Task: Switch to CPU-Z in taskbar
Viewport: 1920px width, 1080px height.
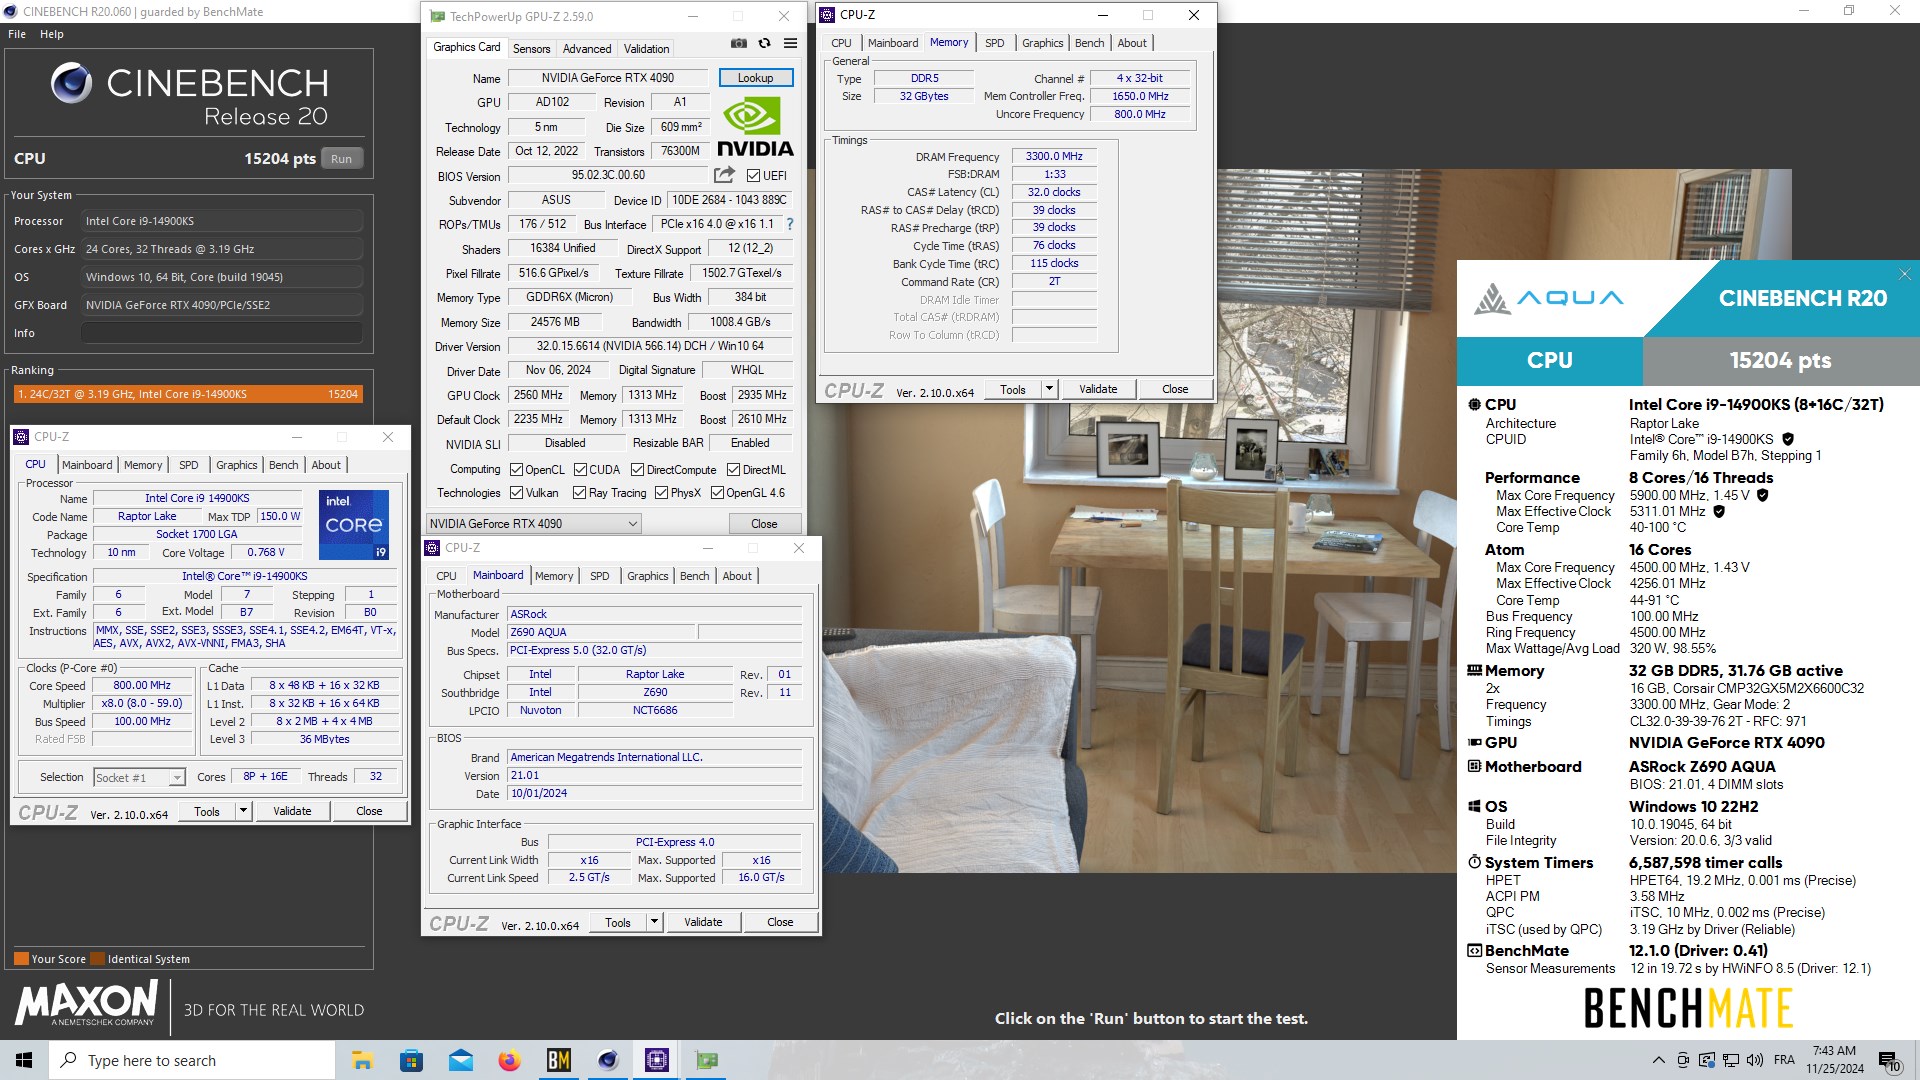Action: [x=656, y=1060]
